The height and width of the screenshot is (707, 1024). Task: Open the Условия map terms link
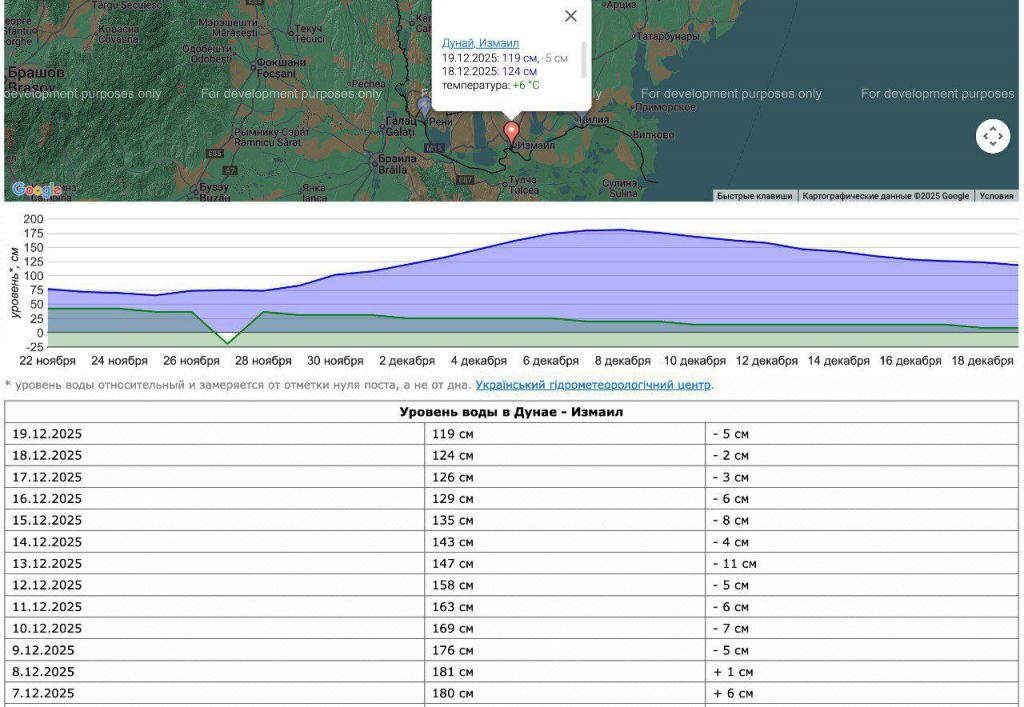click(x=996, y=196)
